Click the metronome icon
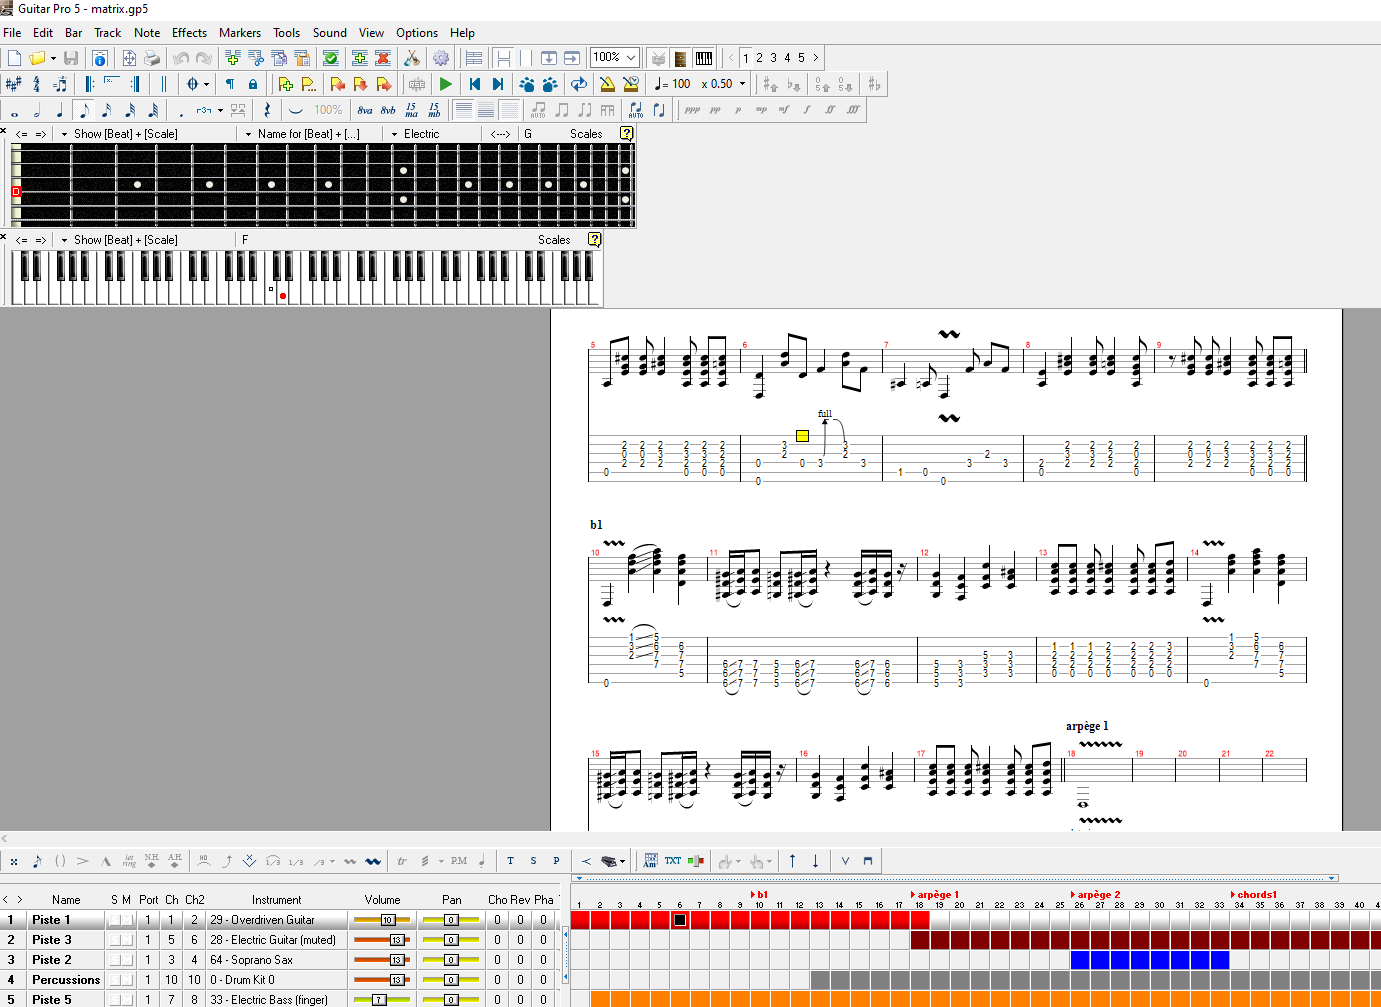 point(606,84)
